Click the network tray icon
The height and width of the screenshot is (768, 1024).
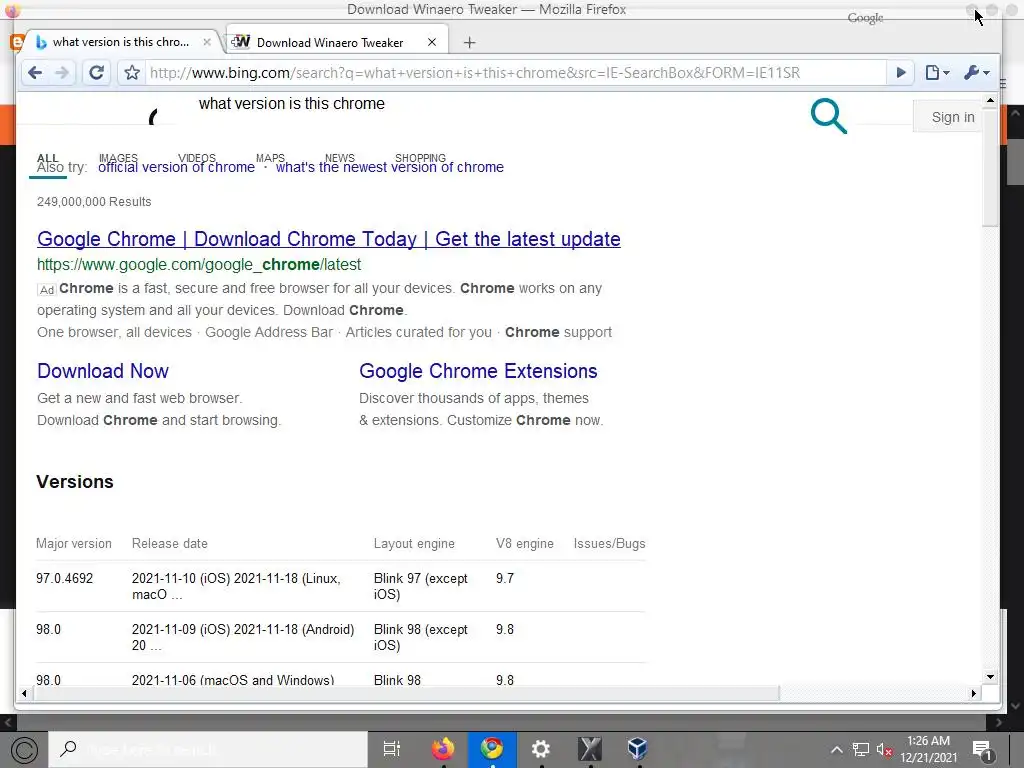[x=861, y=750]
